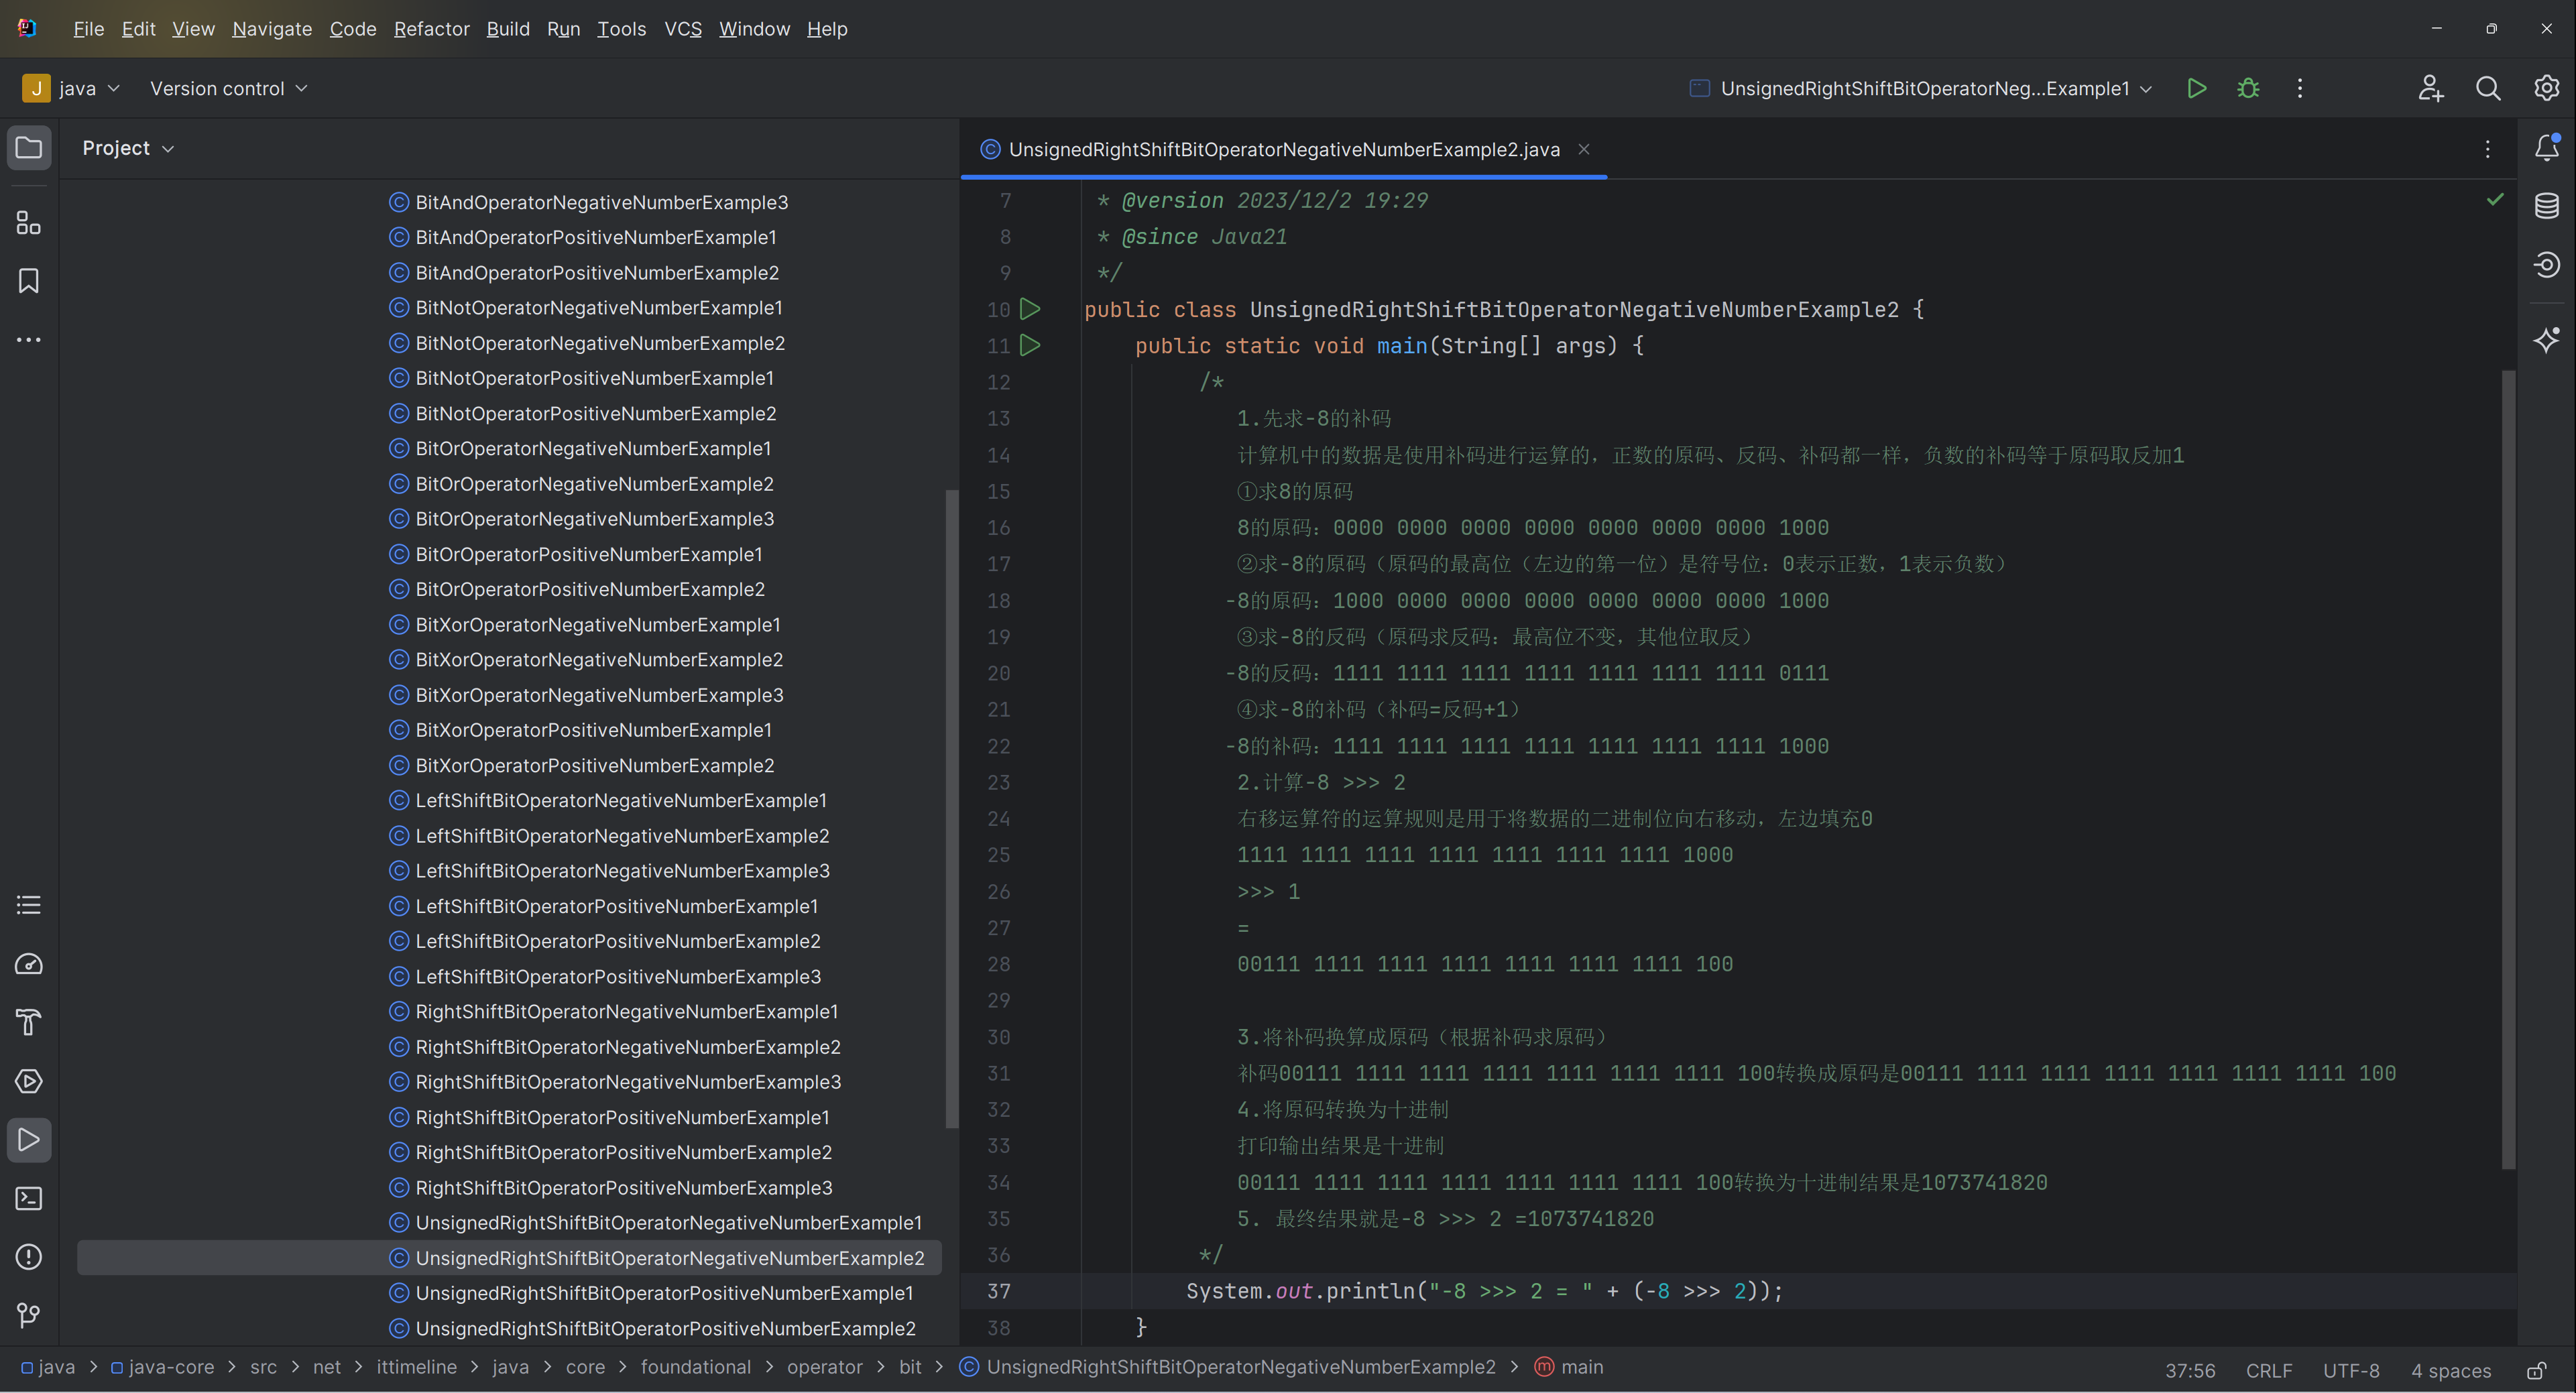Open Code With Me add-user icon
The image size is (2576, 1393).
[x=2431, y=88]
